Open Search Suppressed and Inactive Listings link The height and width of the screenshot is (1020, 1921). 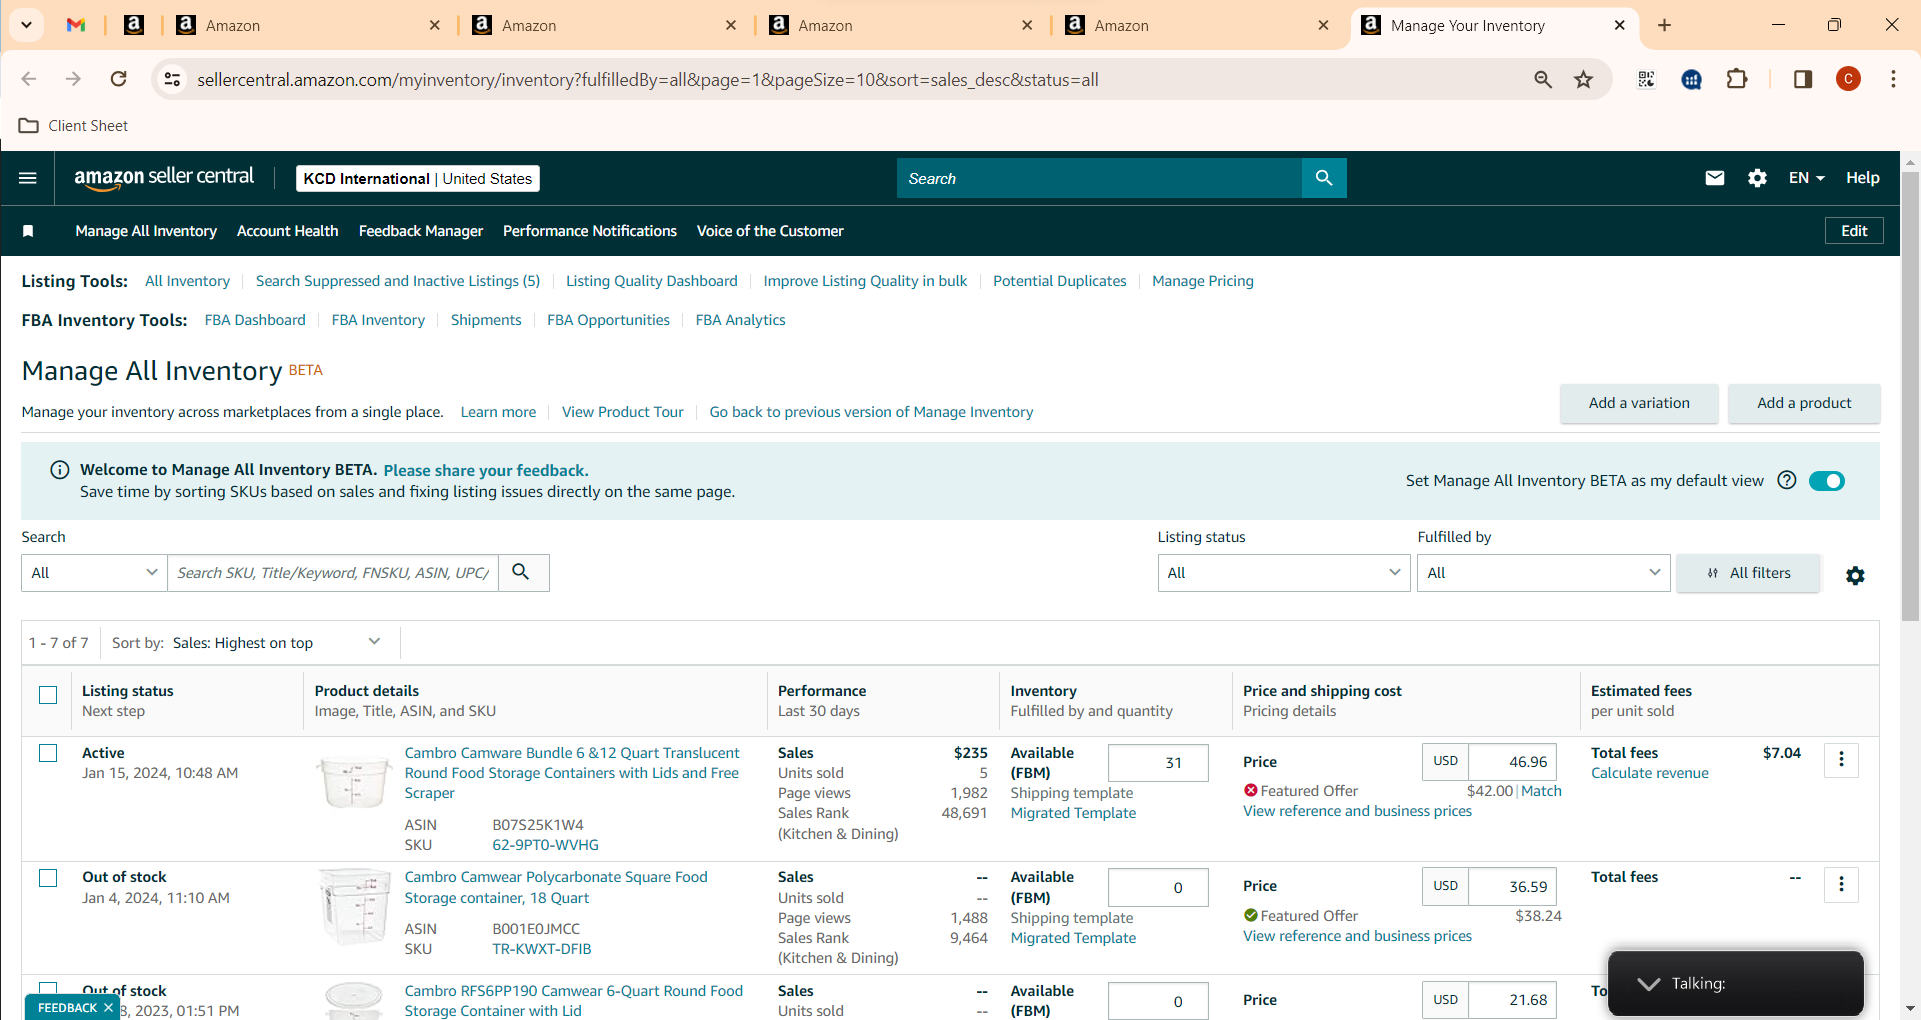(x=398, y=281)
